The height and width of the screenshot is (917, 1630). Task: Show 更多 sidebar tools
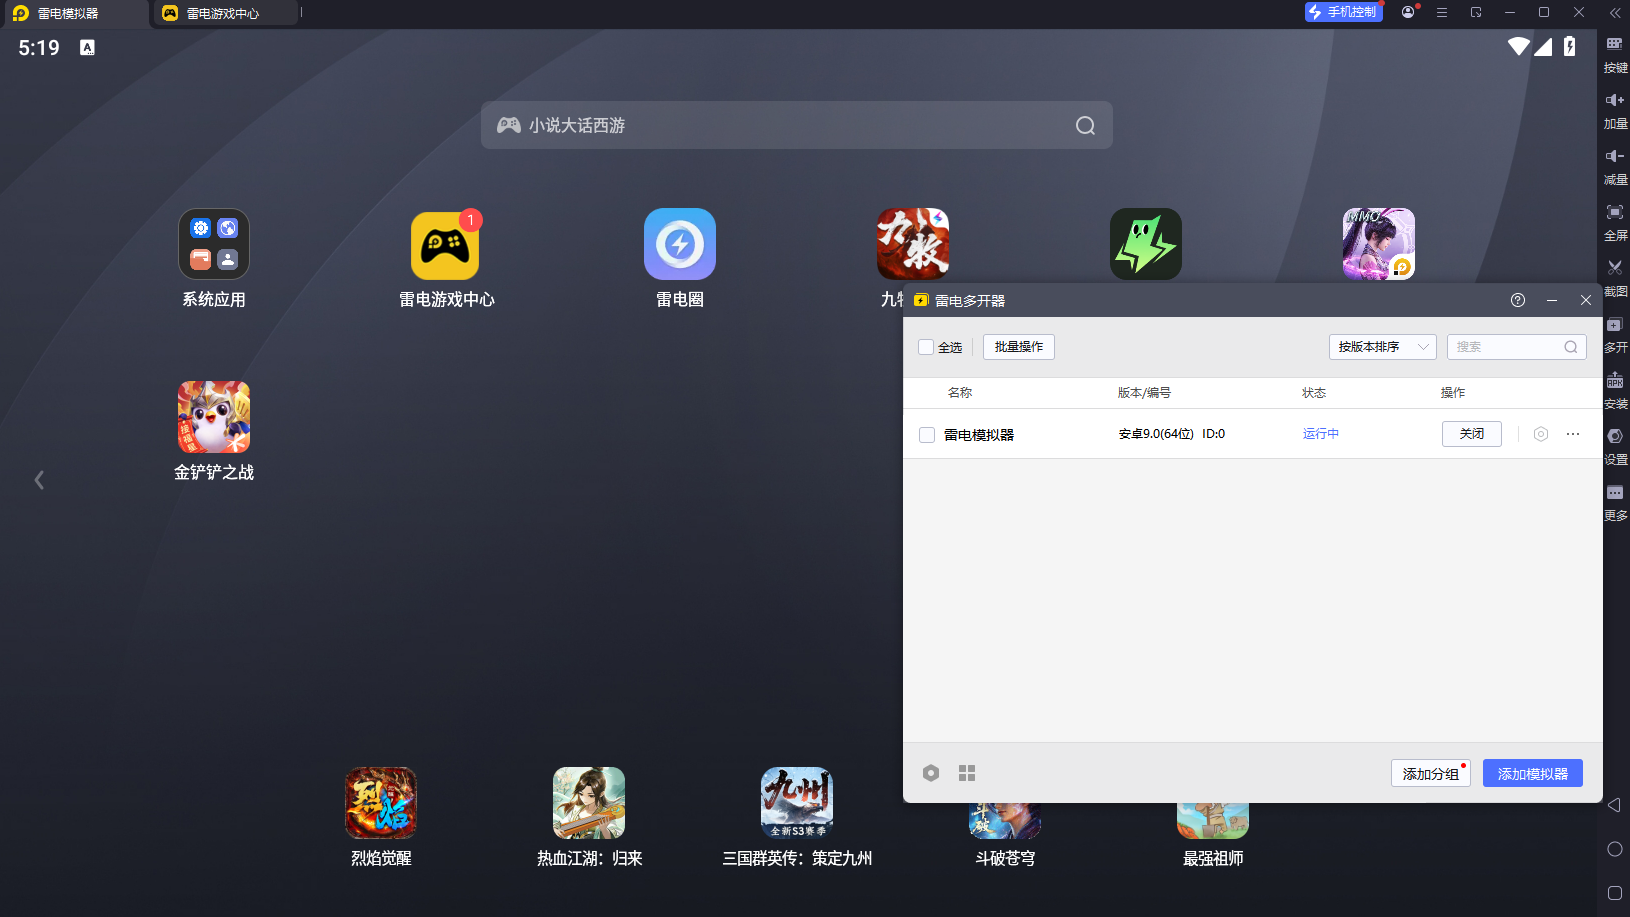1614,503
